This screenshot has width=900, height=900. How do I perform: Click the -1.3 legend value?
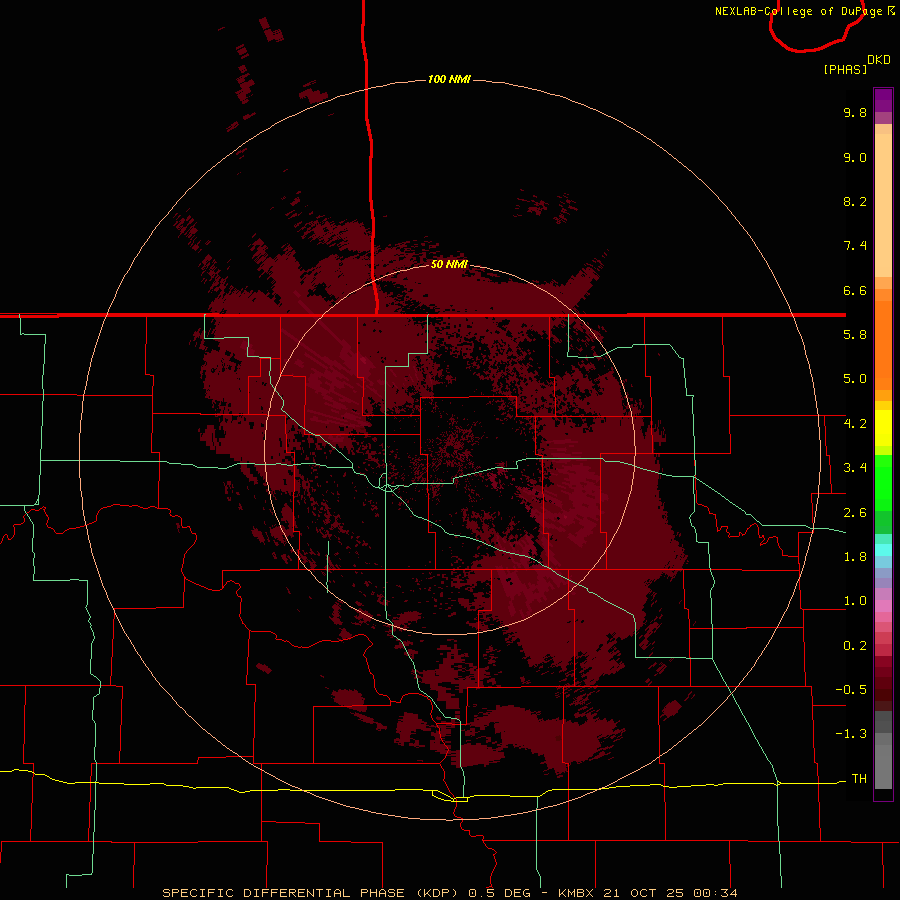click(851, 734)
